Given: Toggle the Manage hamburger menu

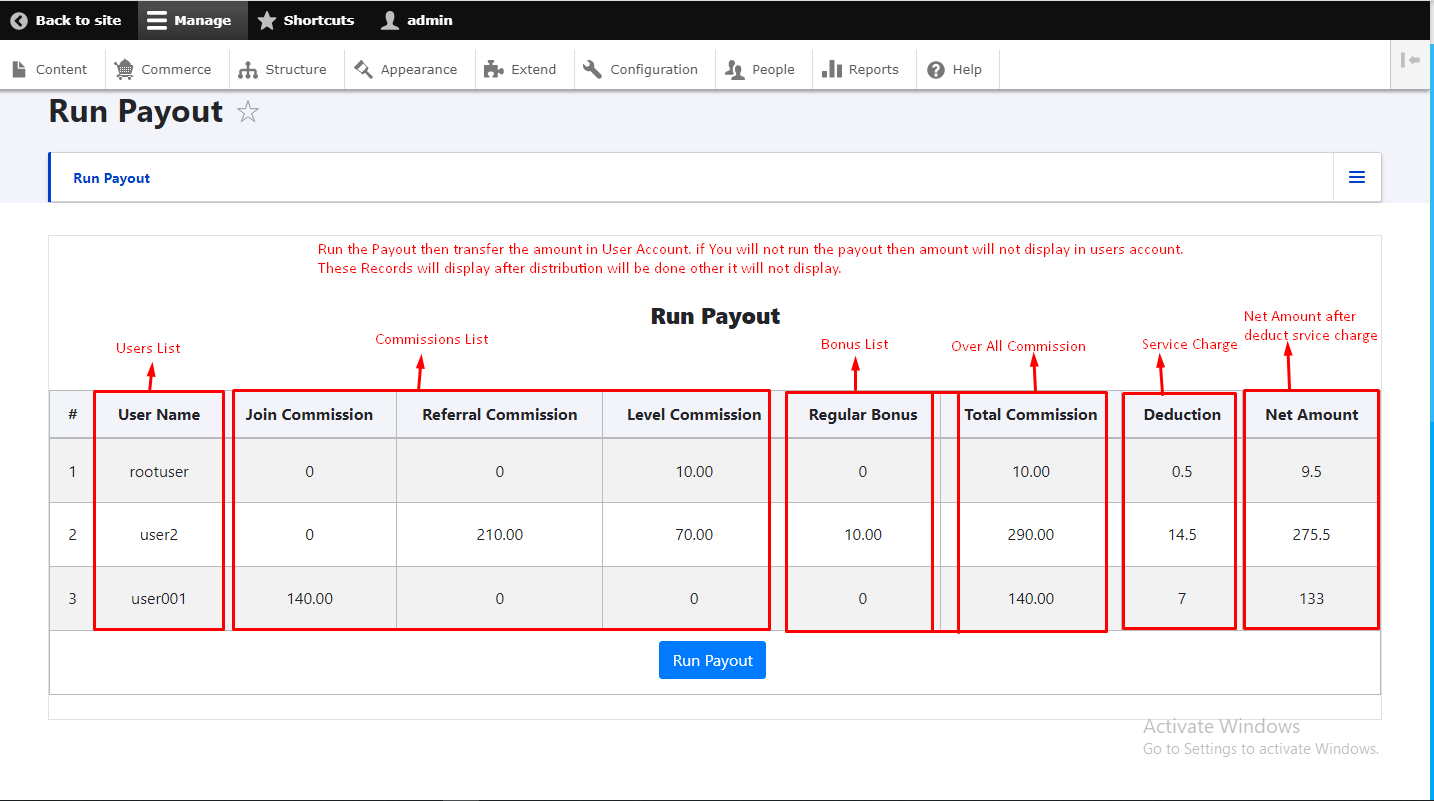Looking at the screenshot, I should click(157, 20).
